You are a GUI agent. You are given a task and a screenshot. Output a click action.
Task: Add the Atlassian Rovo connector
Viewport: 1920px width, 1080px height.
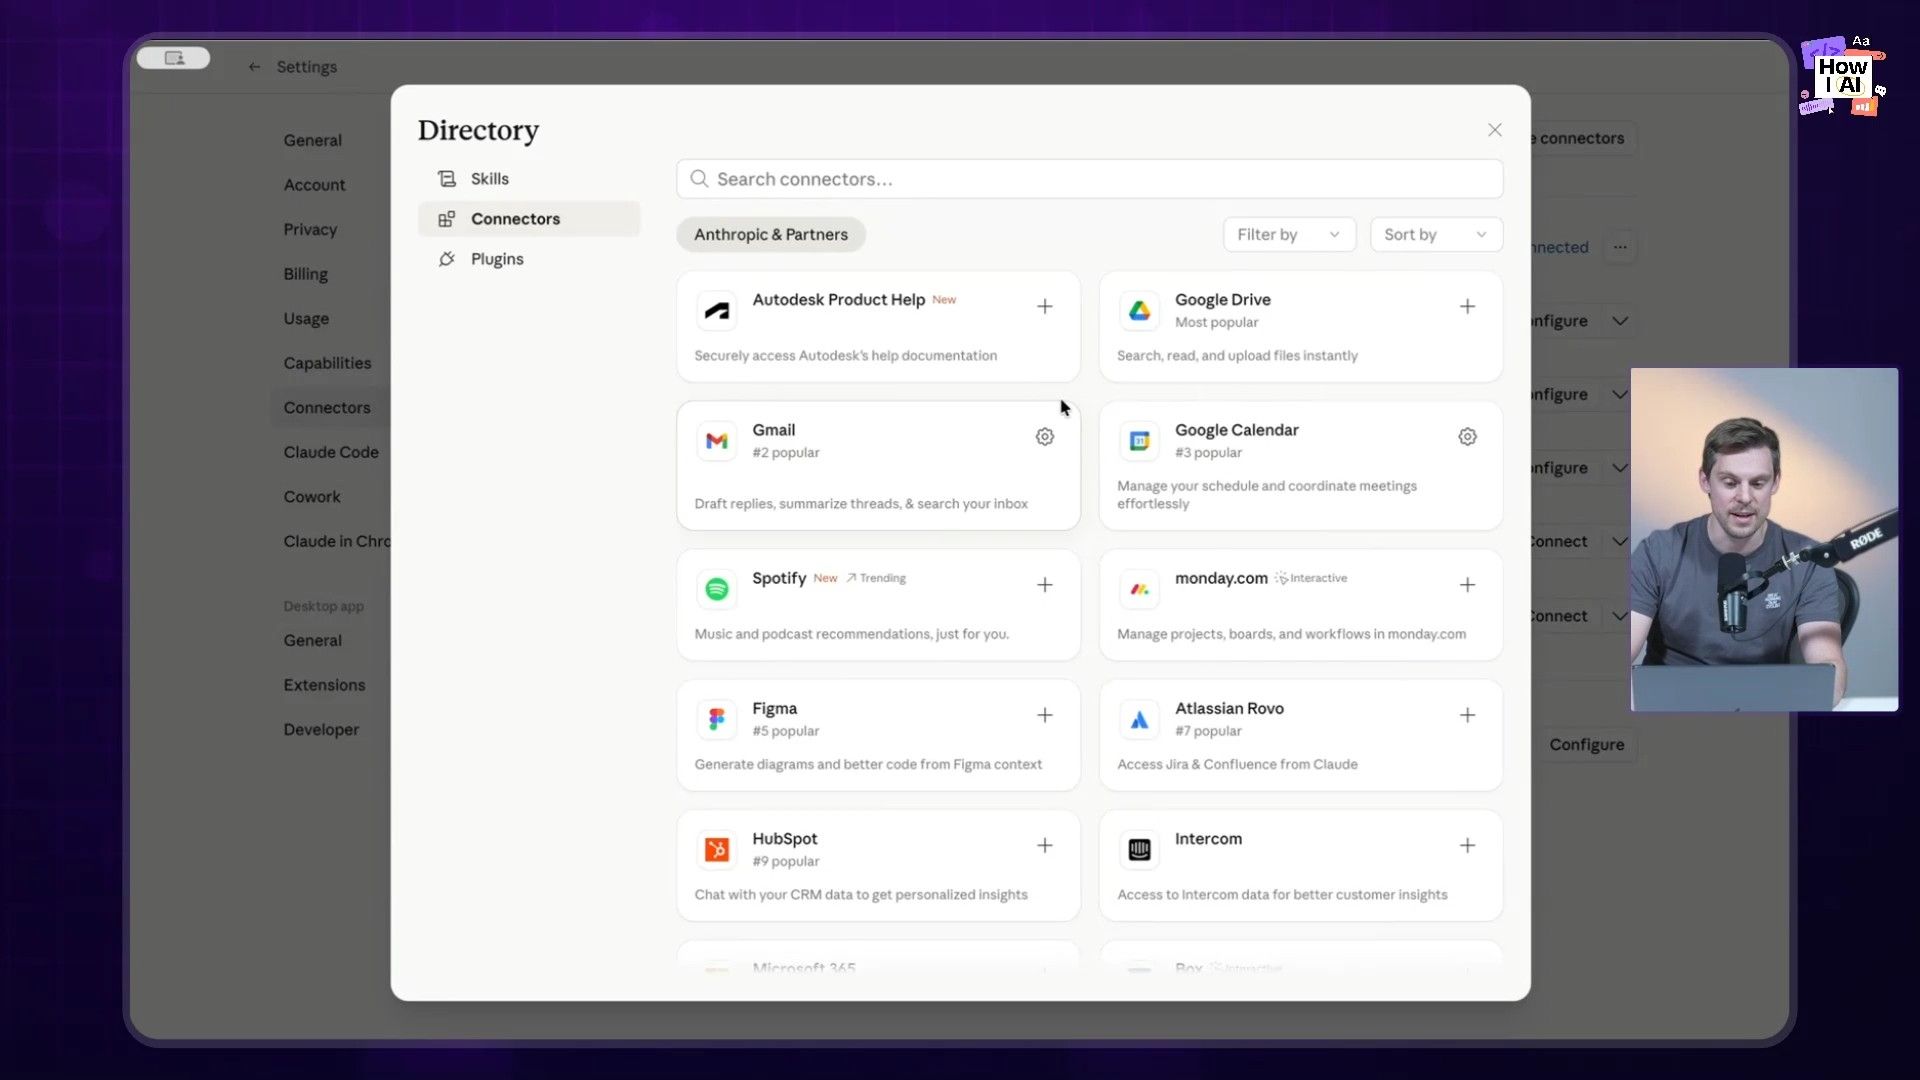click(1467, 715)
